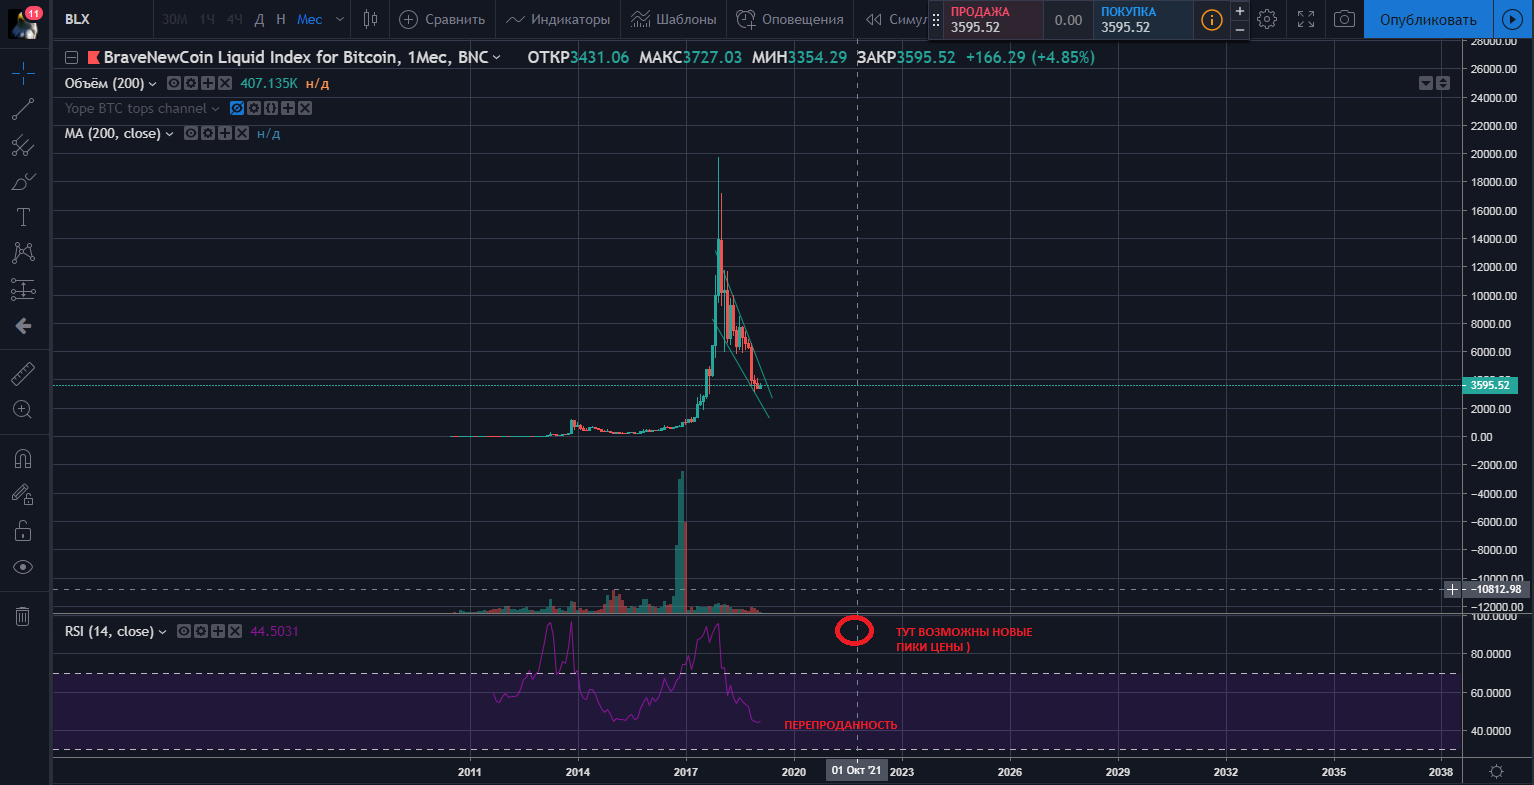Select the 1Ч timeframe
1534x785 pixels.
(207, 19)
